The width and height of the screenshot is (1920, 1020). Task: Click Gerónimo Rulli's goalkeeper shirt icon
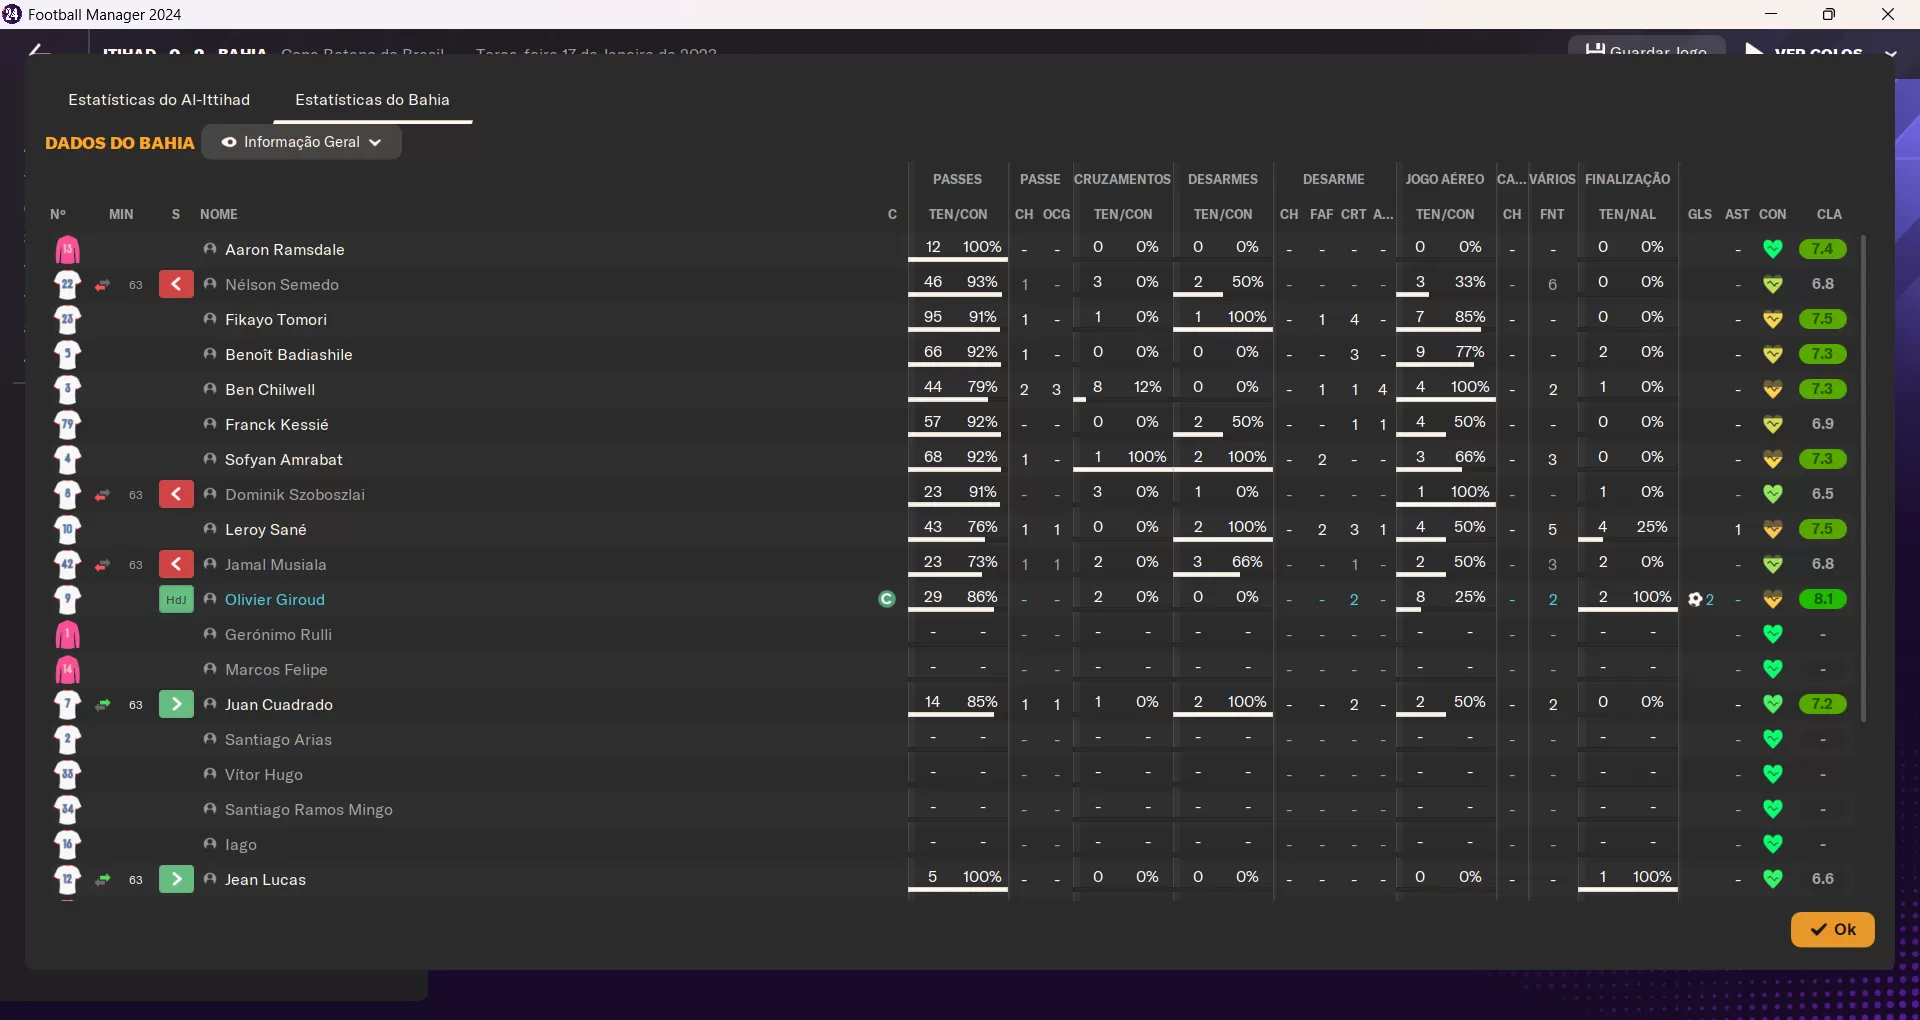67,635
